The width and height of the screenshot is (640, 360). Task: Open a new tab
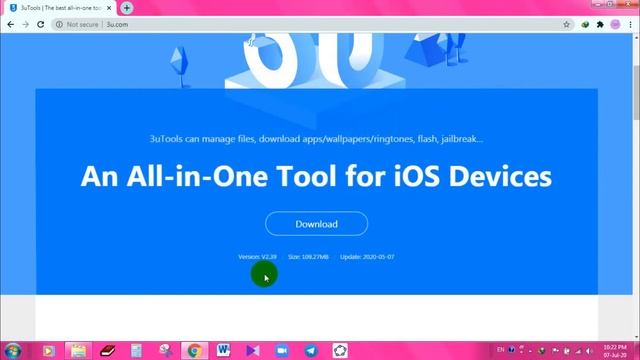click(127, 8)
